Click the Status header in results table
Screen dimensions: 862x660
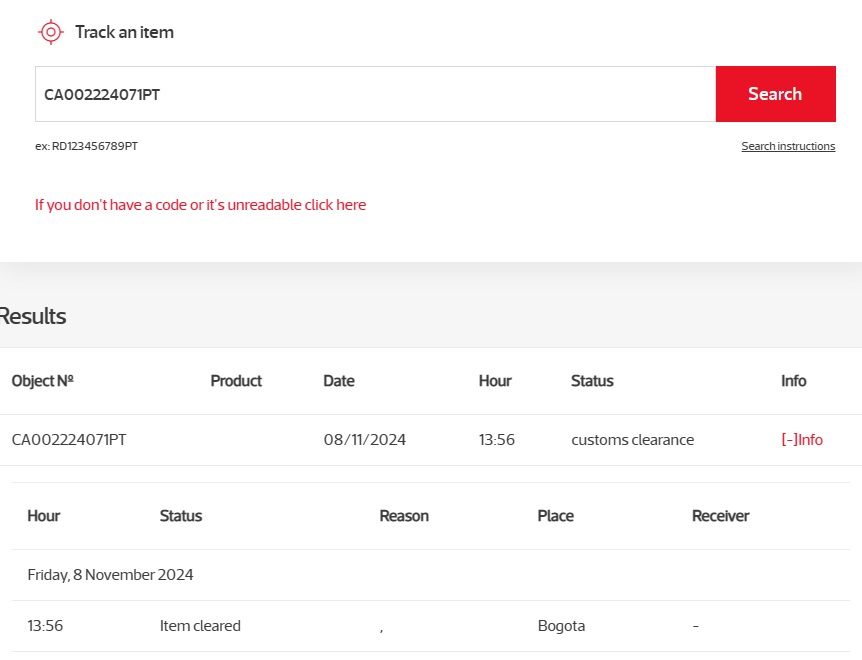(592, 381)
